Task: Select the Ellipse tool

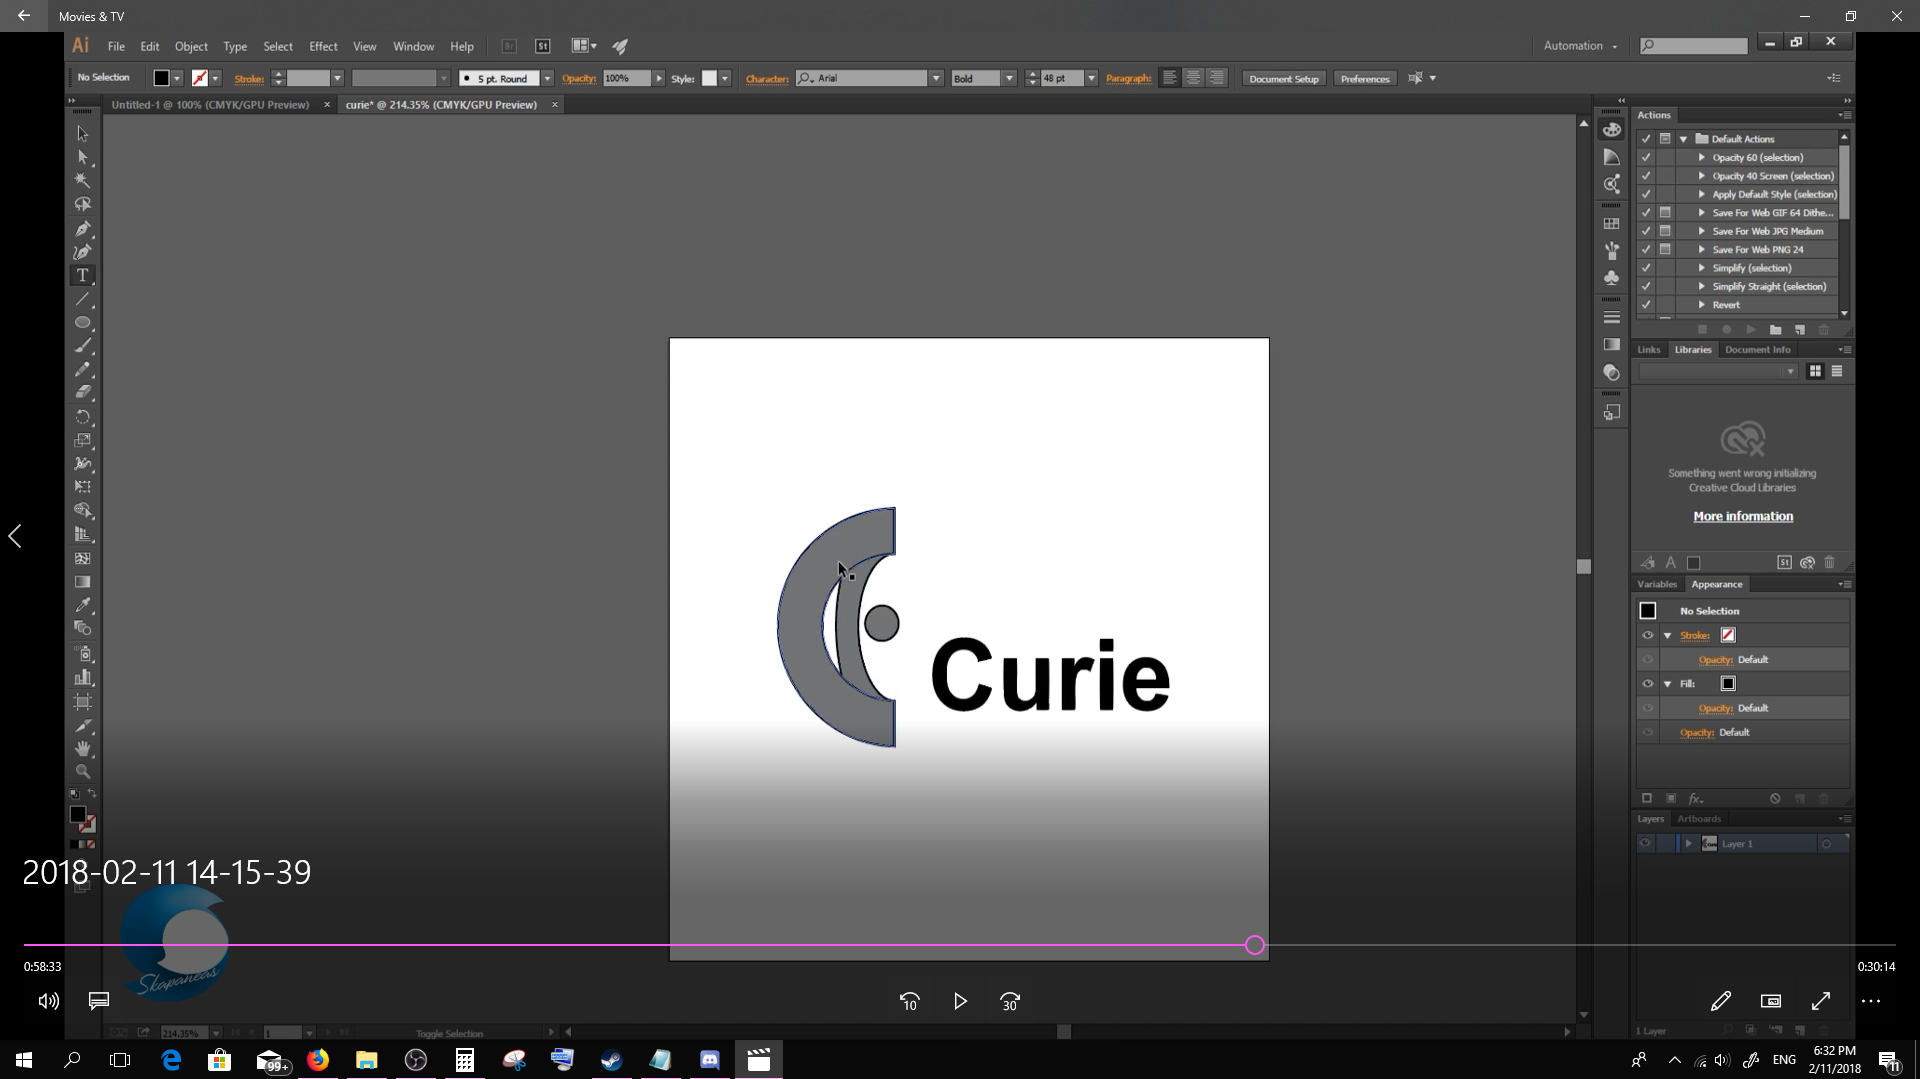Action: [x=83, y=323]
